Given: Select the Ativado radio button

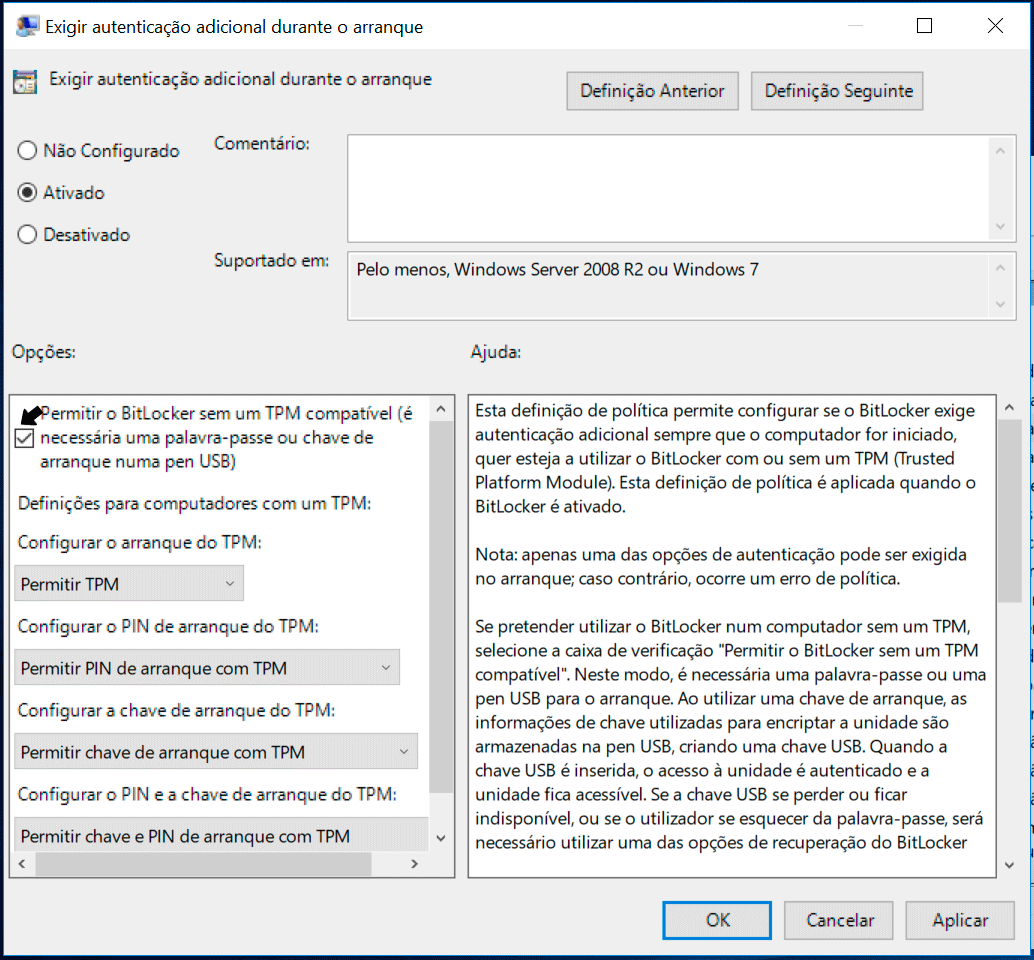Looking at the screenshot, I should click(27, 193).
